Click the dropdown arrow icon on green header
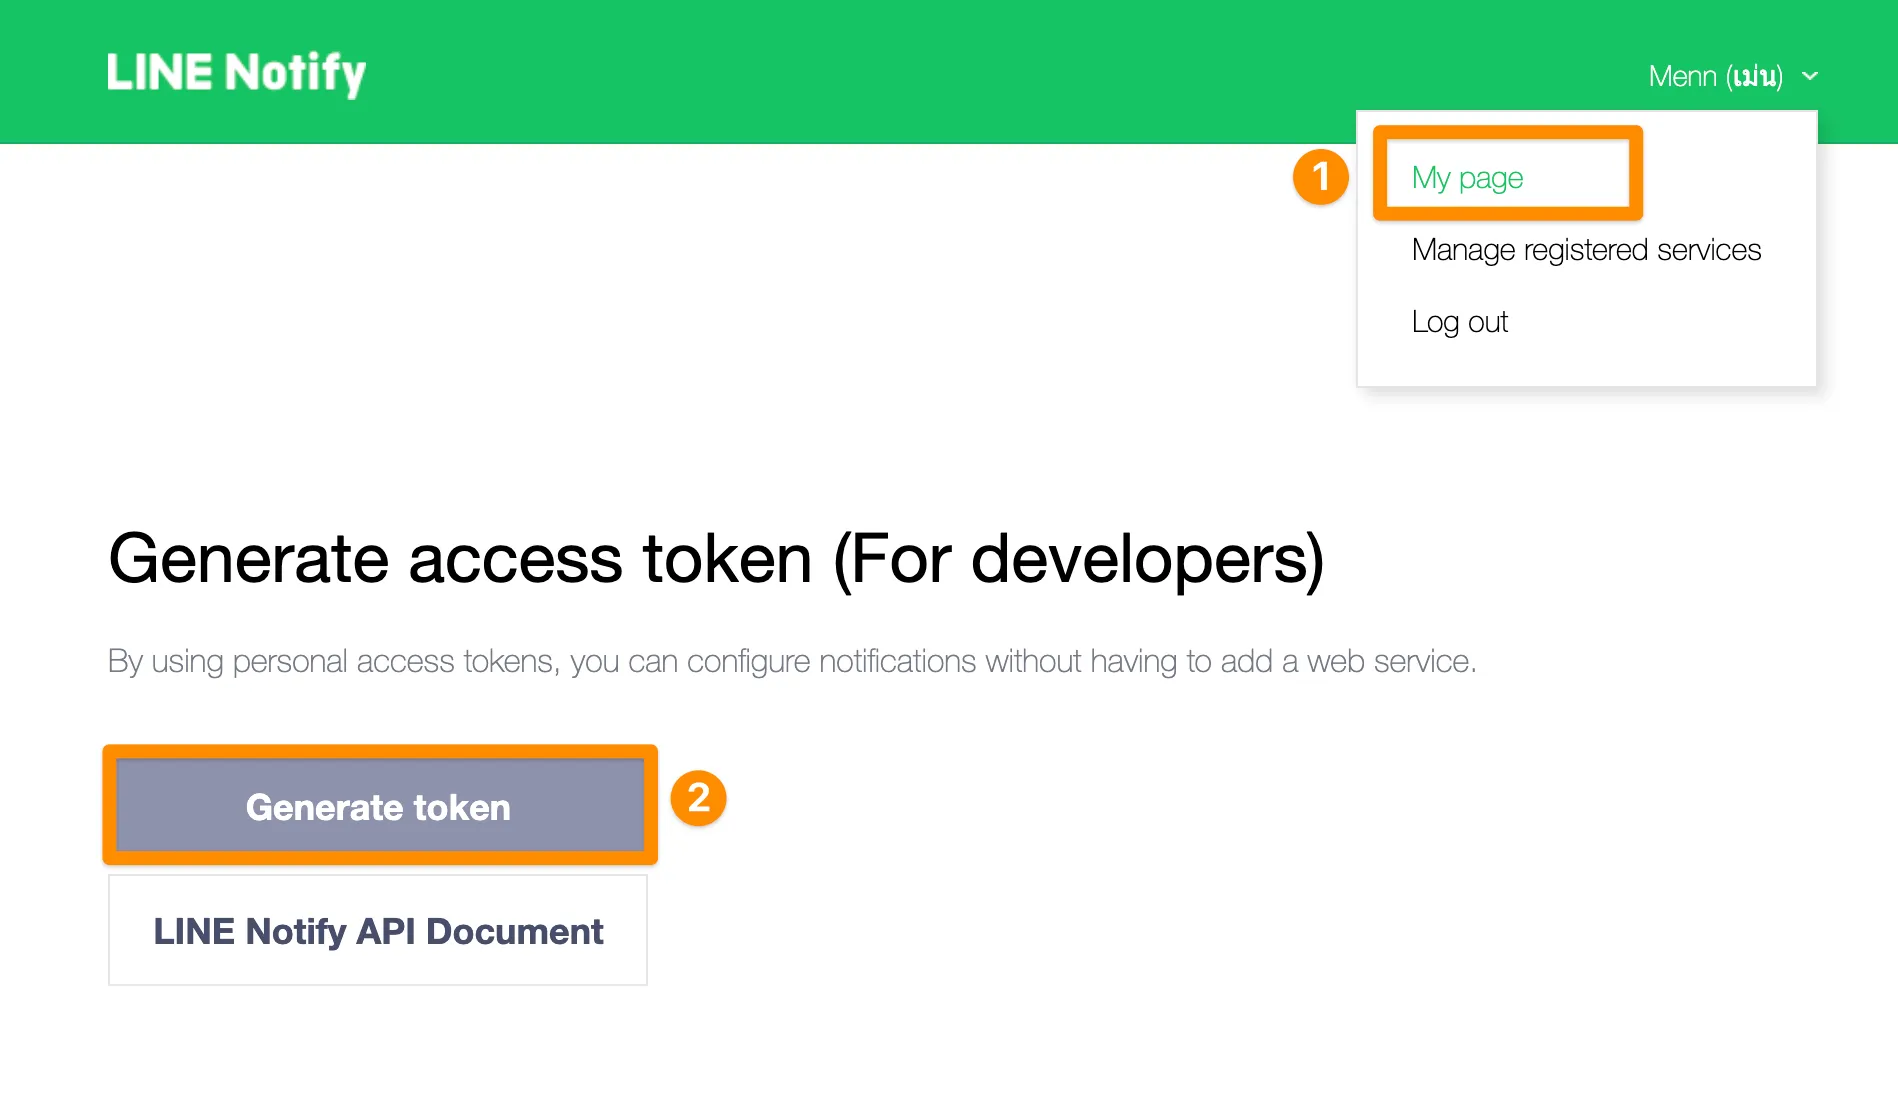Viewport: 1898px width, 1116px height. click(1810, 75)
